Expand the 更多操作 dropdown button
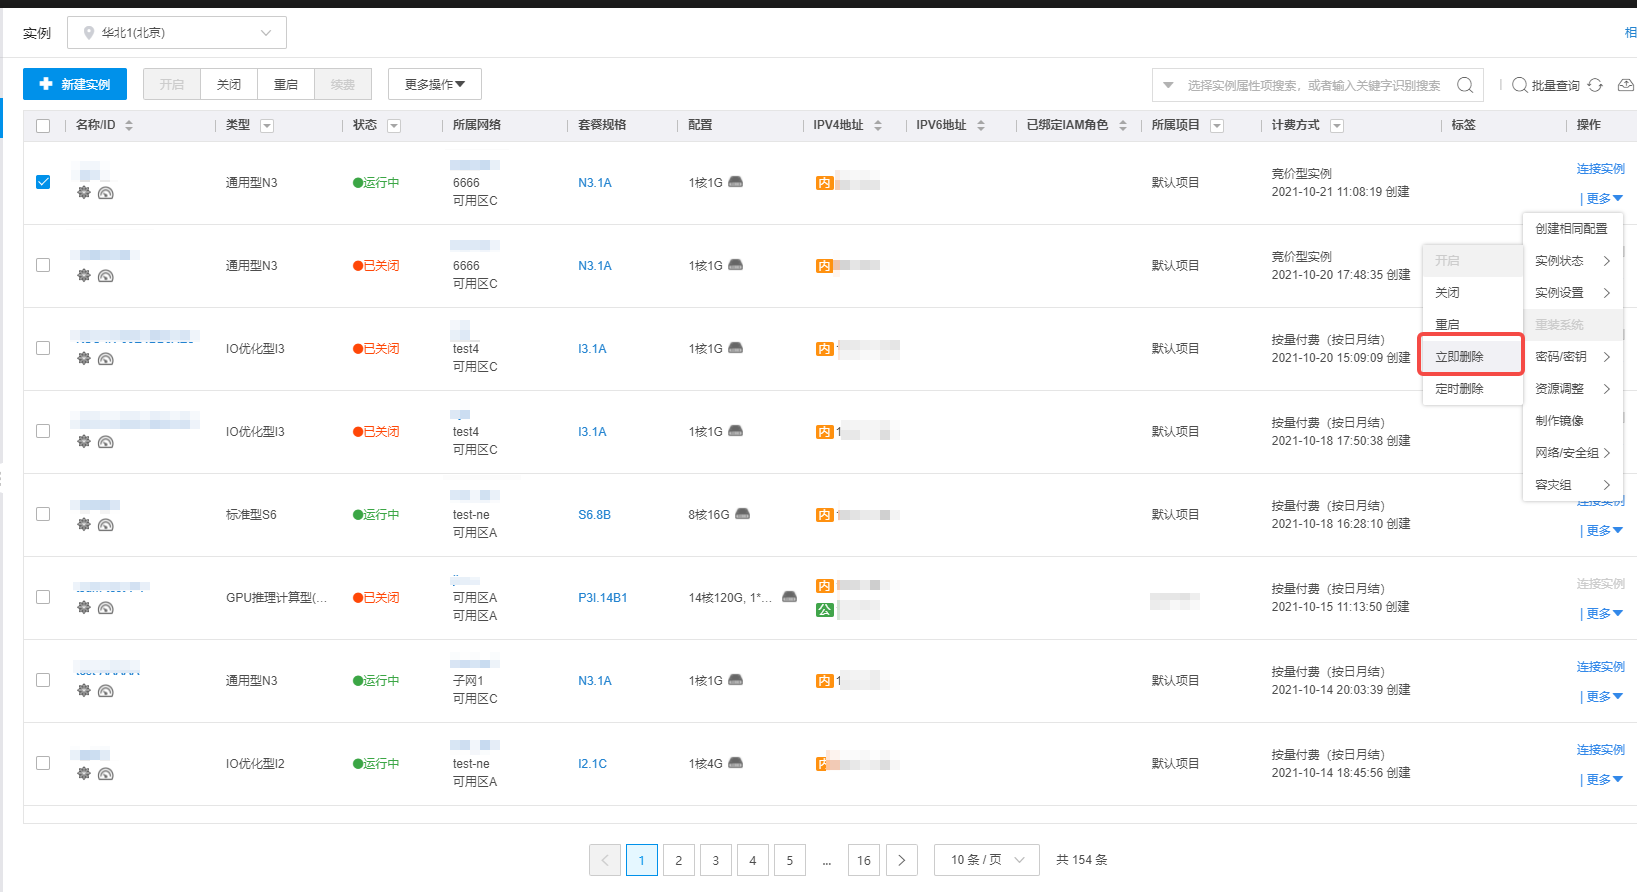This screenshot has width=1637, height=892. (x=435, y=85)
